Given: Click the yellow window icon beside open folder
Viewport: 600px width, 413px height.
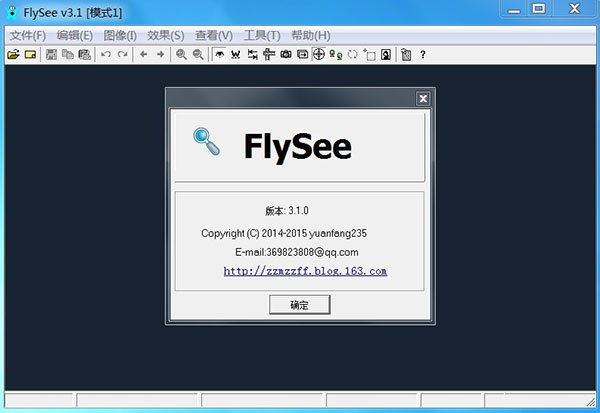Looking at the screenshot, I should click(x=30, y=55).
